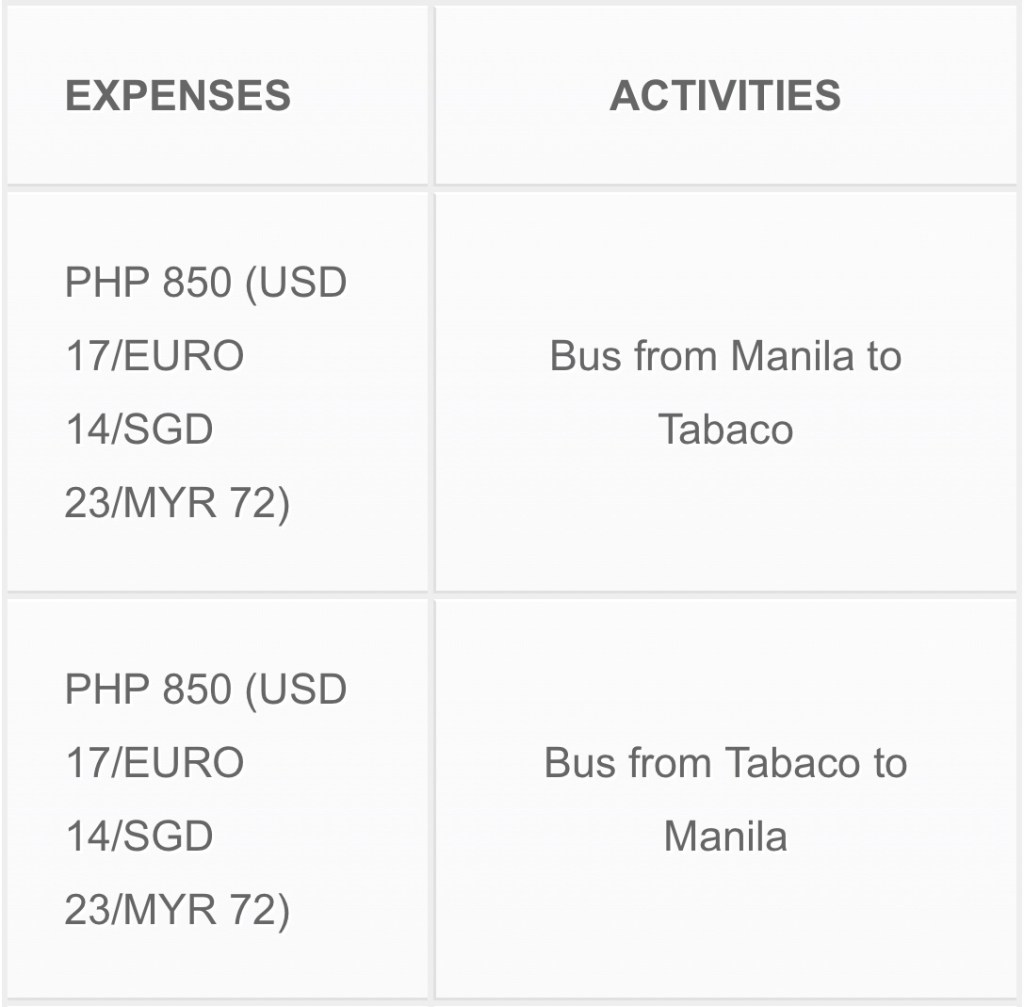The image size is (1024, 1007).
Task: Select "Bus from Manila to" activity line
Action: [x=725, y=356]
